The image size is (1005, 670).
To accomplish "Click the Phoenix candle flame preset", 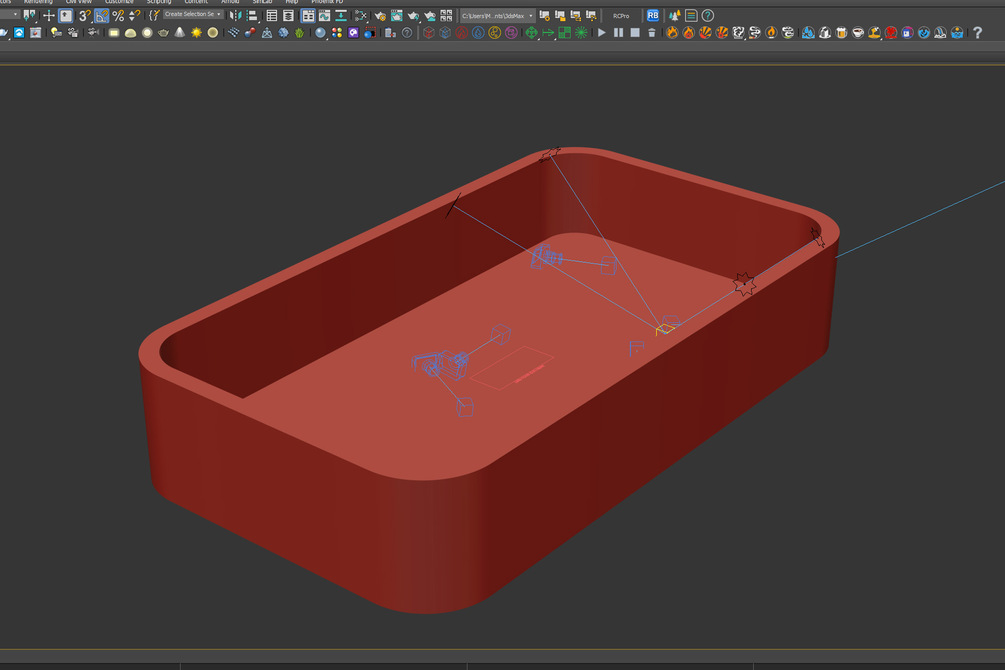I will point(771,33).
